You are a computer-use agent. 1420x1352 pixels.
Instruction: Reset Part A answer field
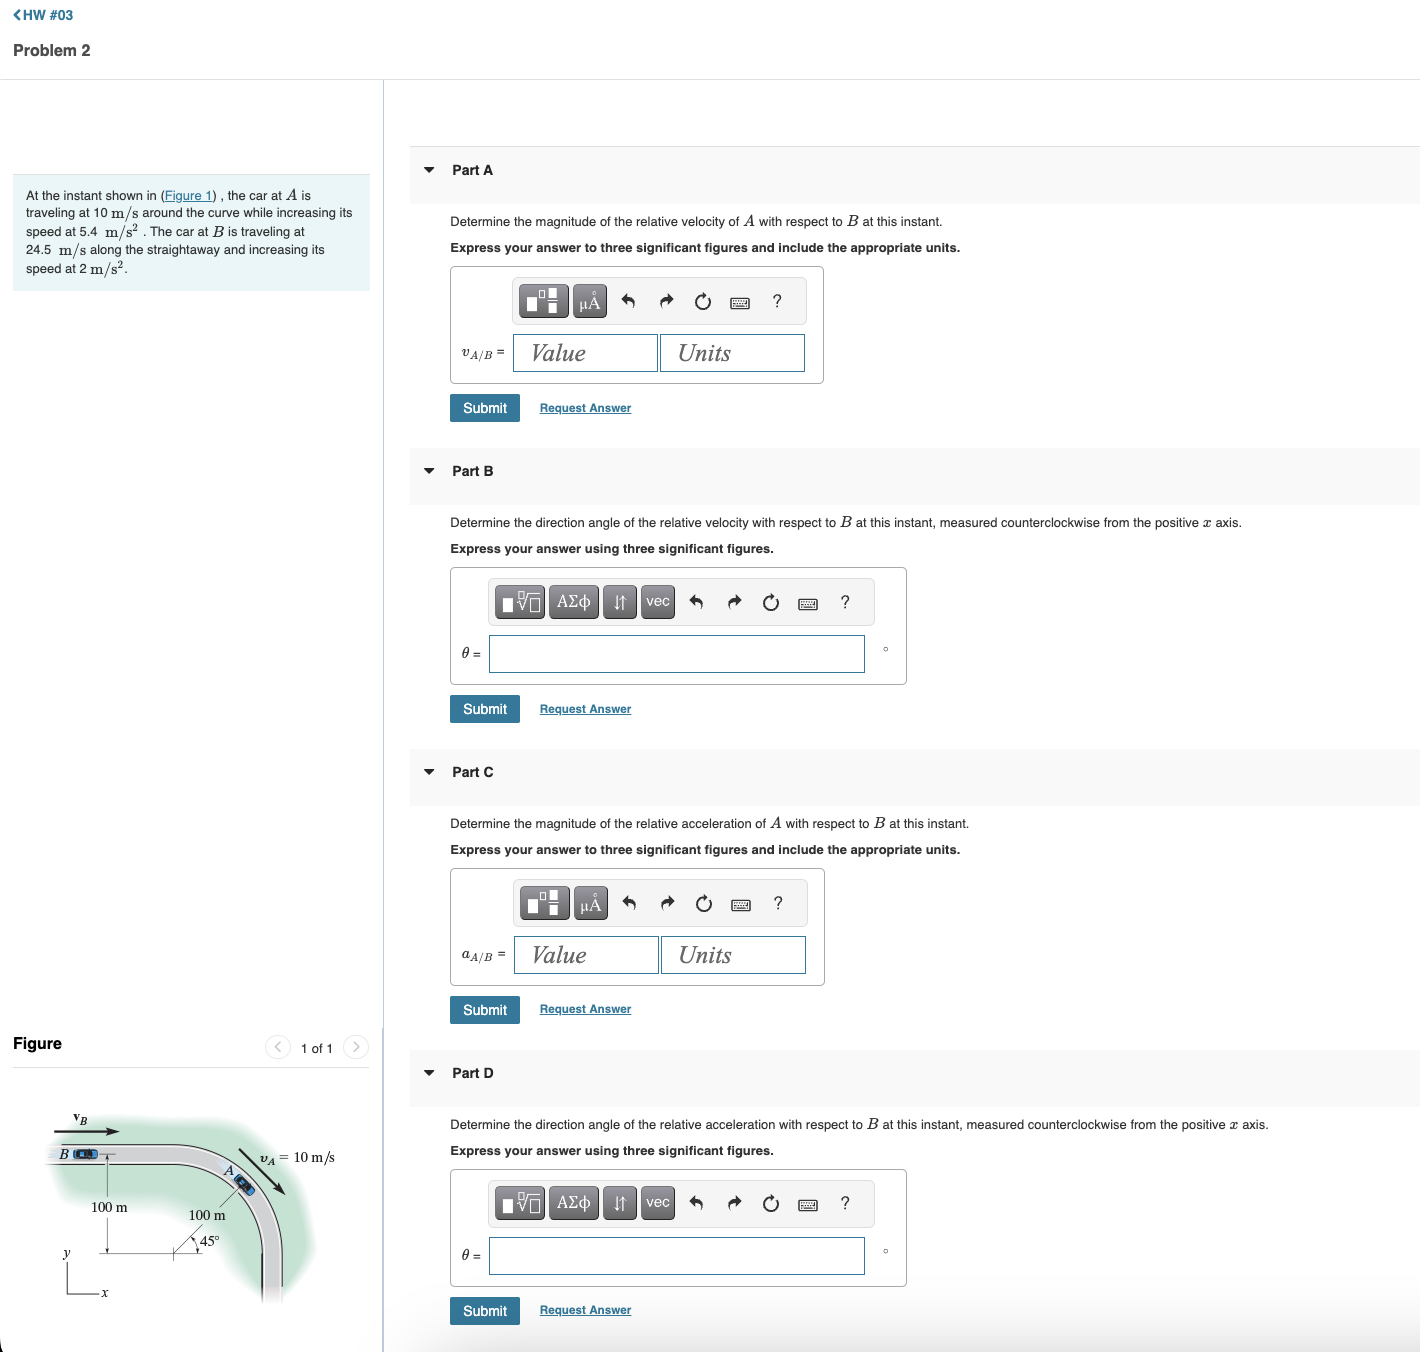tap(703, 301)
